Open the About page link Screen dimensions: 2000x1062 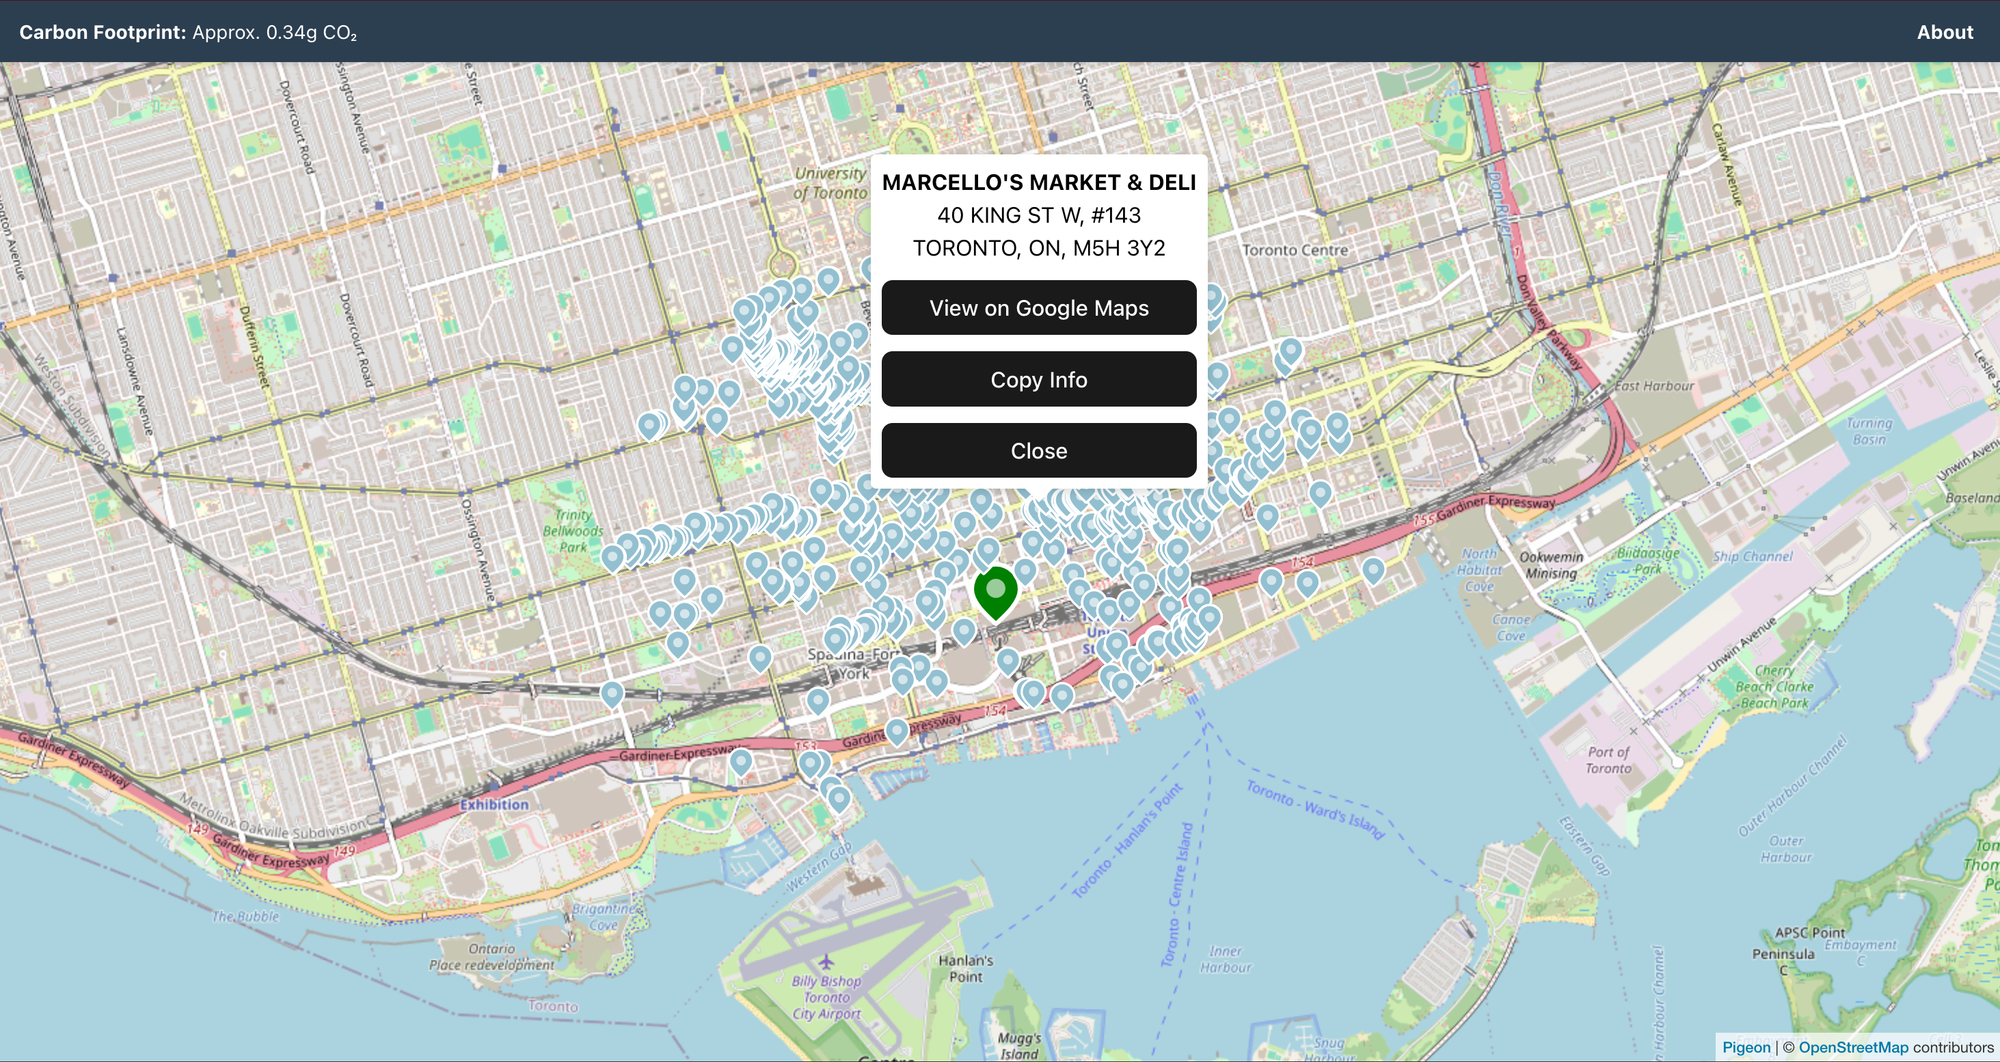[1944, 32]
